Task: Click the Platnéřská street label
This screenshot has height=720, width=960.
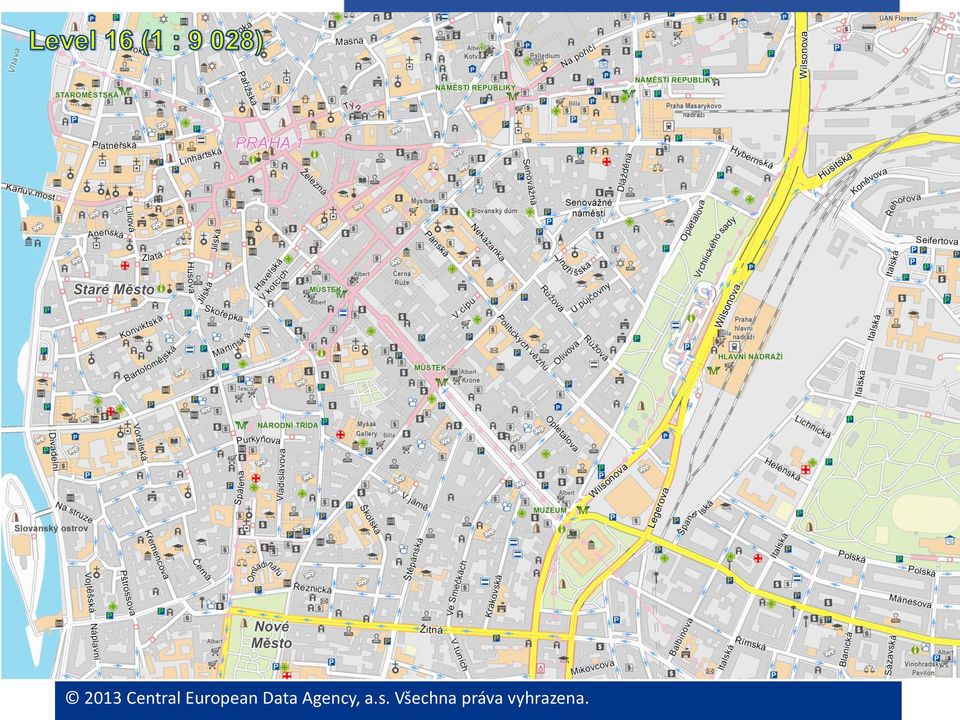Action: click(x=114, y=146)
